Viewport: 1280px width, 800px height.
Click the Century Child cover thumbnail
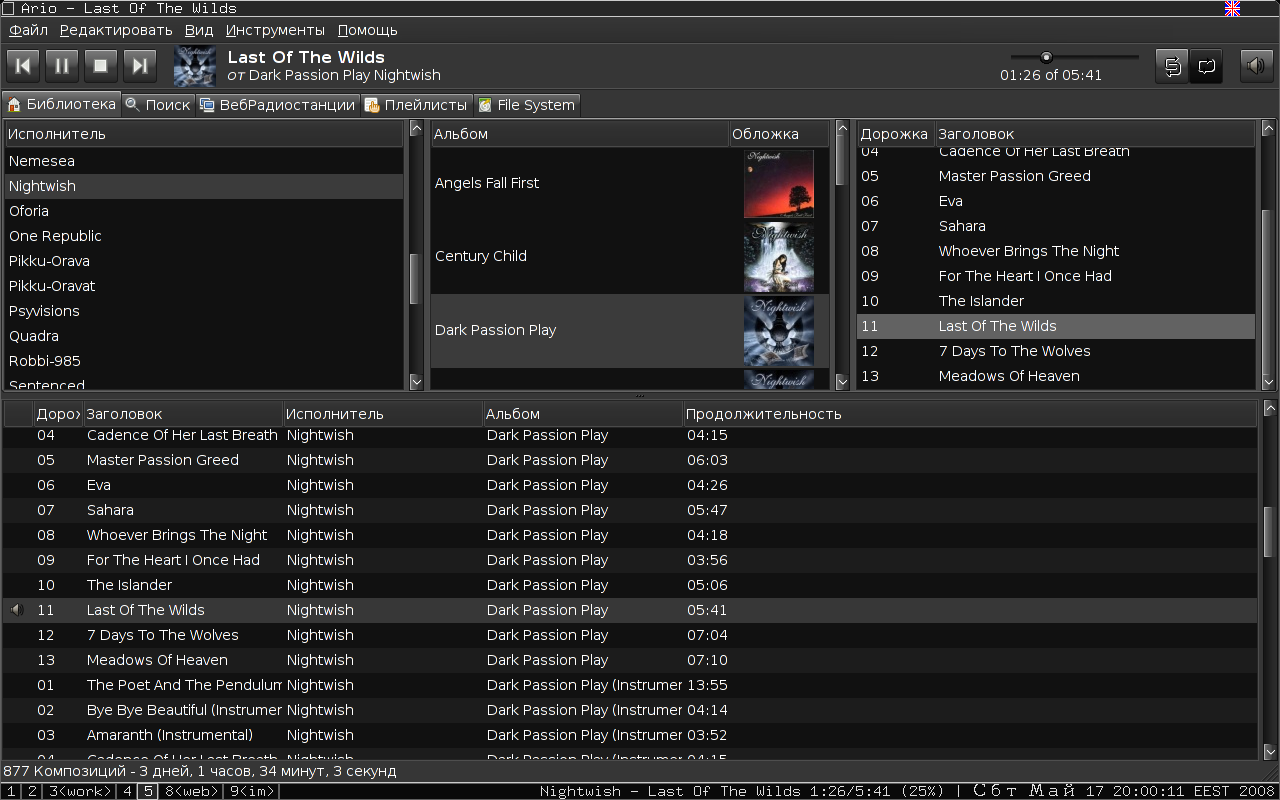779,257
